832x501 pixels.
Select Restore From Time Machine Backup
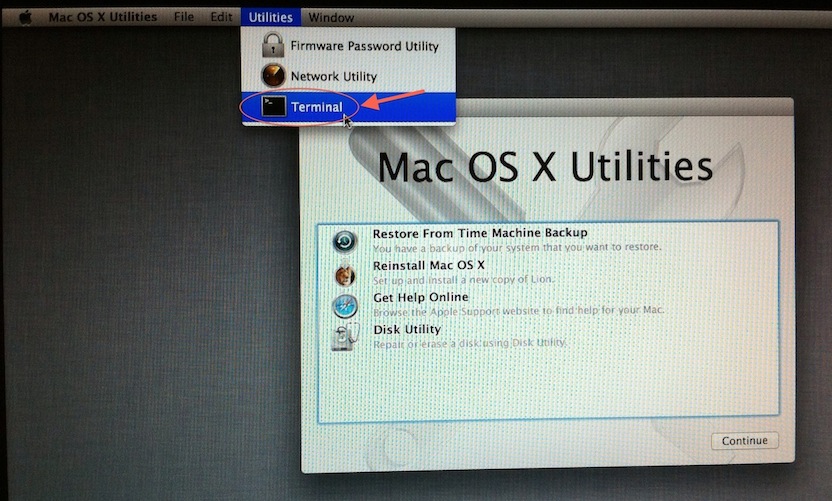coord(480,233)
